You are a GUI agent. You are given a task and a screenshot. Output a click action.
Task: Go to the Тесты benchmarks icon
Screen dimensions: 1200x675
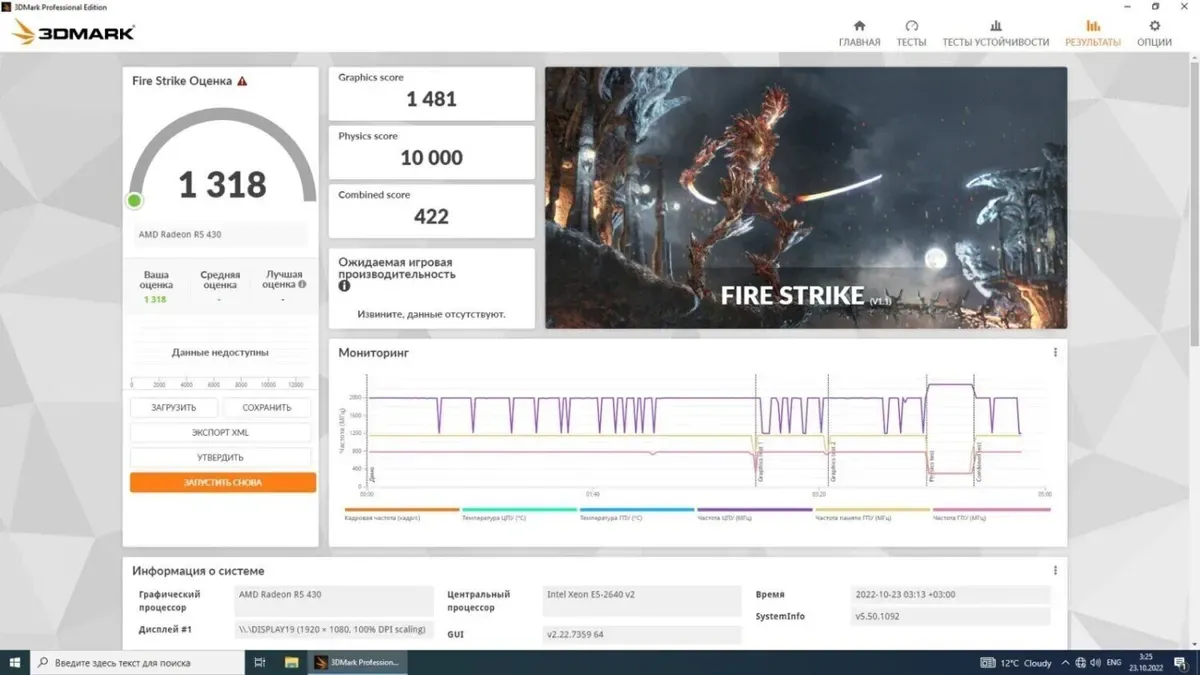pyautogui.click(x=911, y=27)
